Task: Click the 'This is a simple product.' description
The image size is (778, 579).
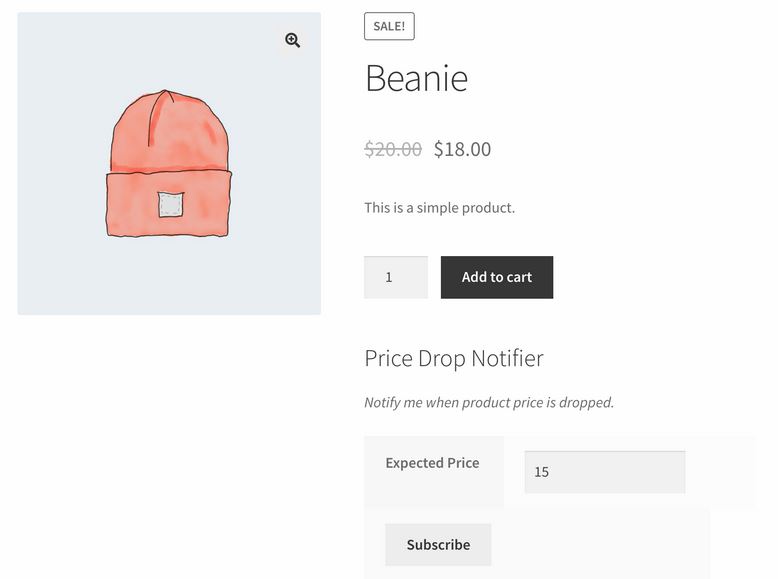Action: (440, 207)
